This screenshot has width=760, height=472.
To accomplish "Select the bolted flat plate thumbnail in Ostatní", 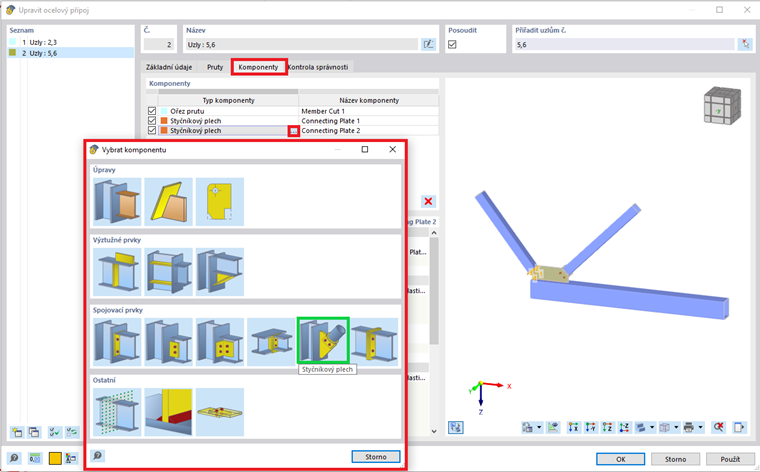I will point(220,412).
